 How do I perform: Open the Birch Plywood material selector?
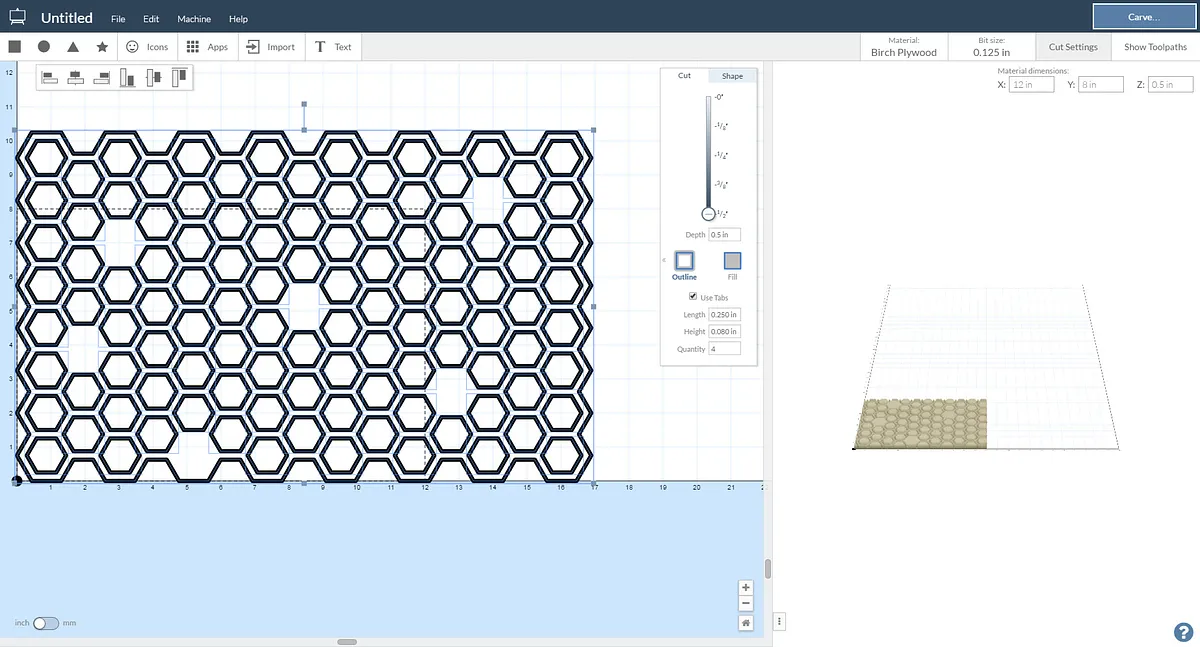coord(903,47)
